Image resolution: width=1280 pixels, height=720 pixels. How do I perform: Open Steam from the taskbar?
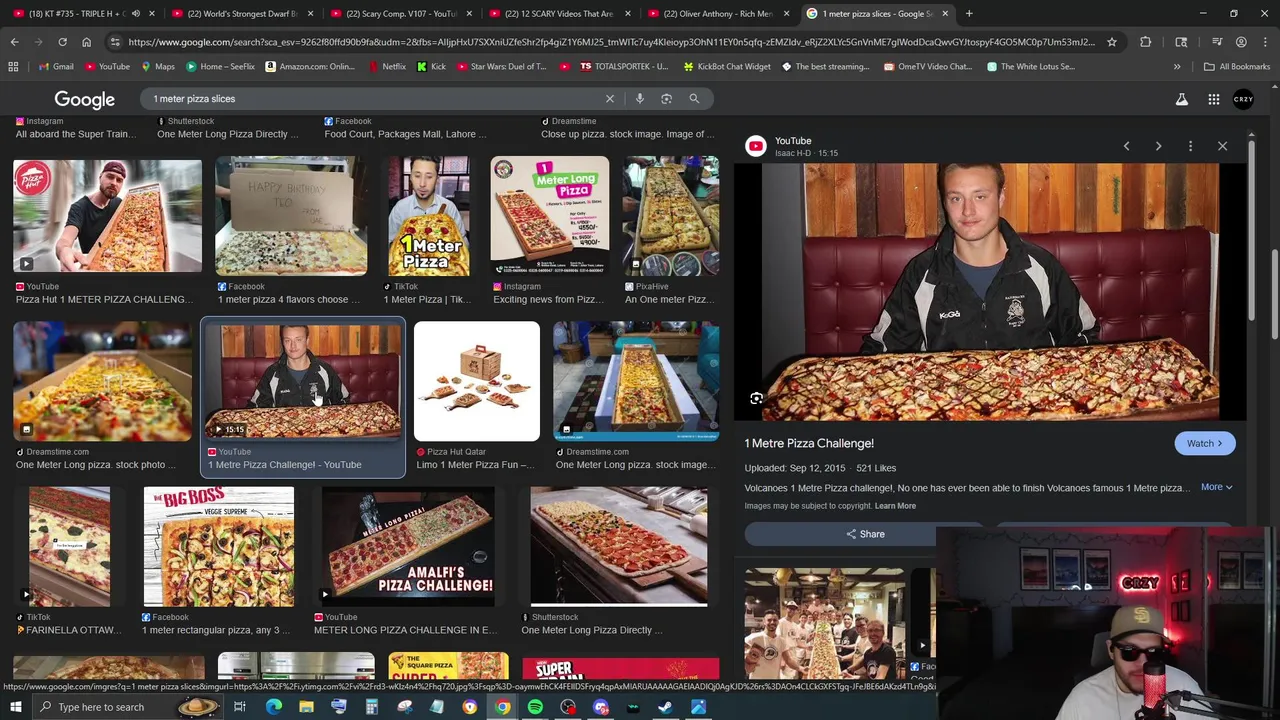(665, 707)
